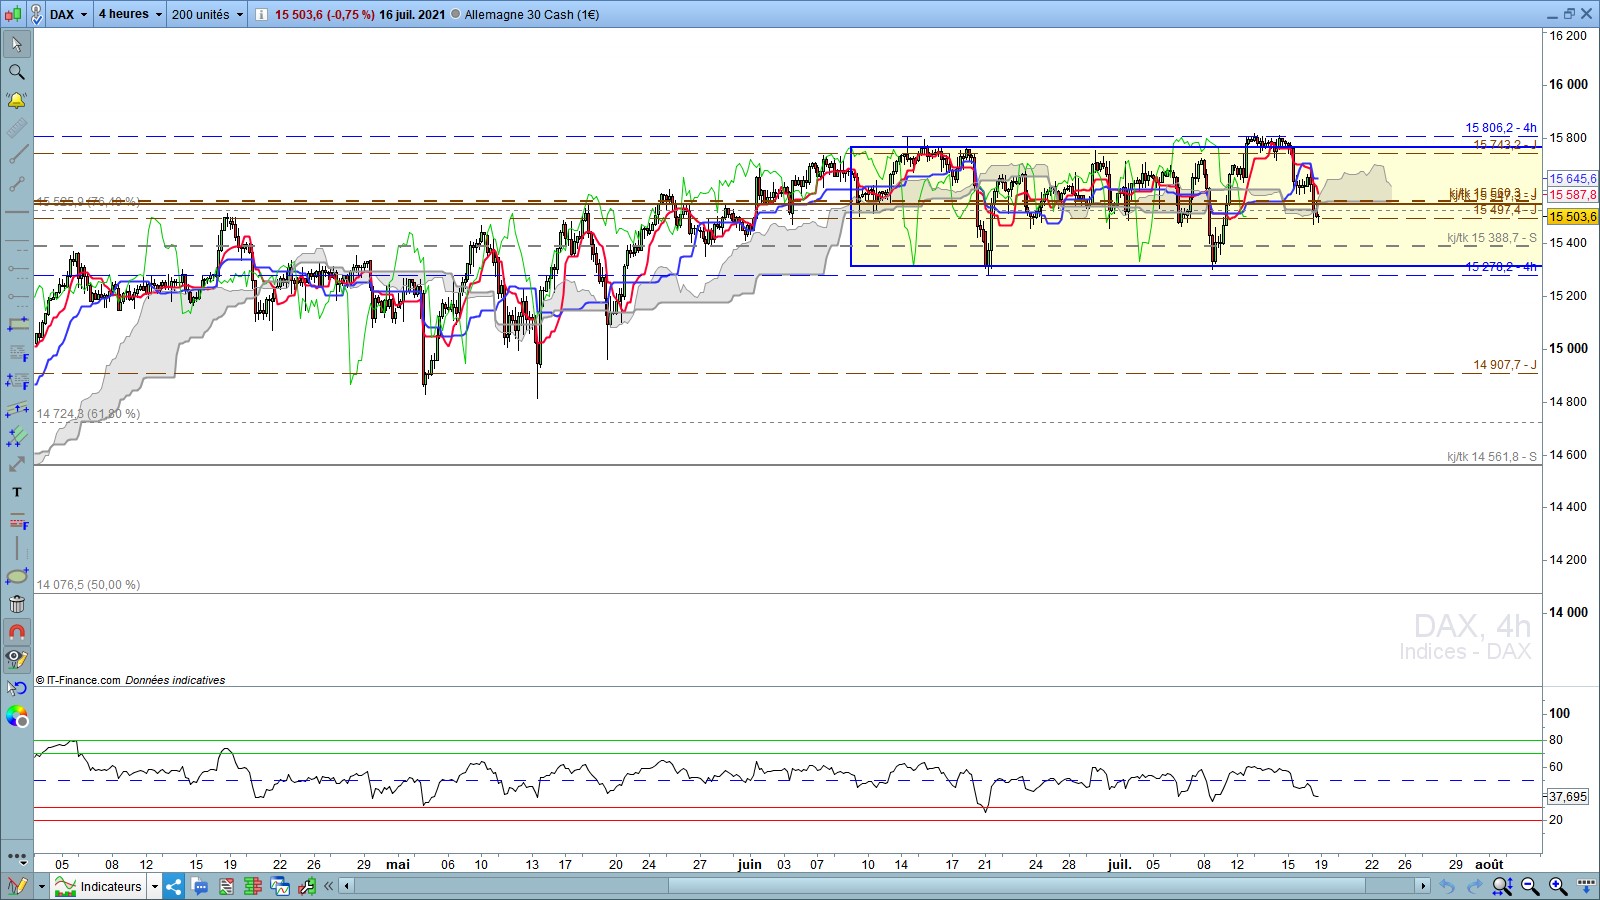The image size is (1600, 900).
Task: Open the color wheel picker
Action: (x=17, y=716)
